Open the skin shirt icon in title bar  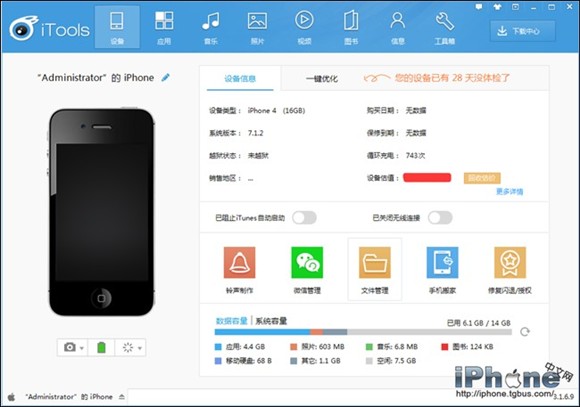click(x=497, y=7)
